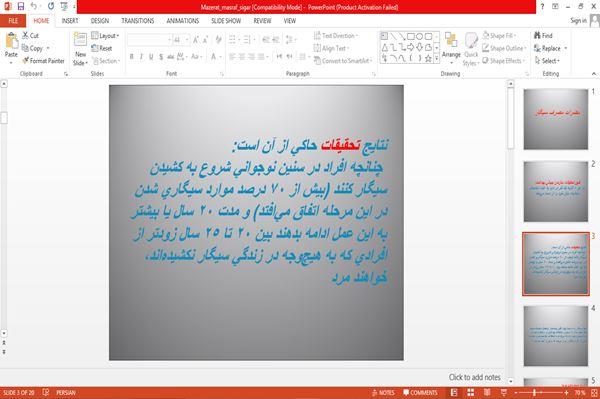600x399 pixels.
Task: Expand the shapes gallery more arrow
Action: [x=437, y=58]
